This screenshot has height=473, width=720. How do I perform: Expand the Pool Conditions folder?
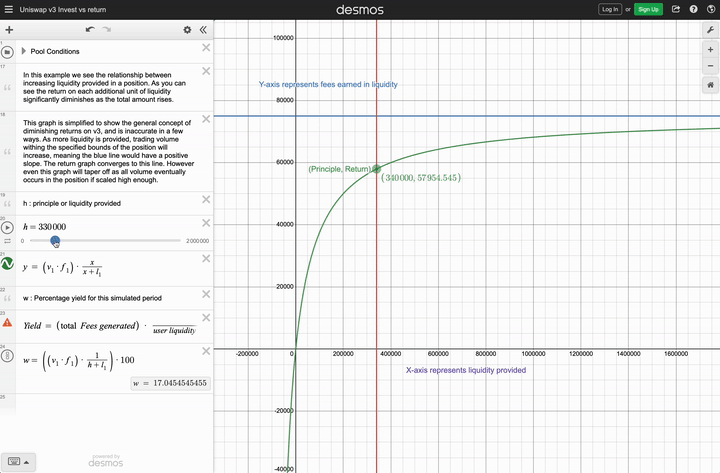point(23,51)
